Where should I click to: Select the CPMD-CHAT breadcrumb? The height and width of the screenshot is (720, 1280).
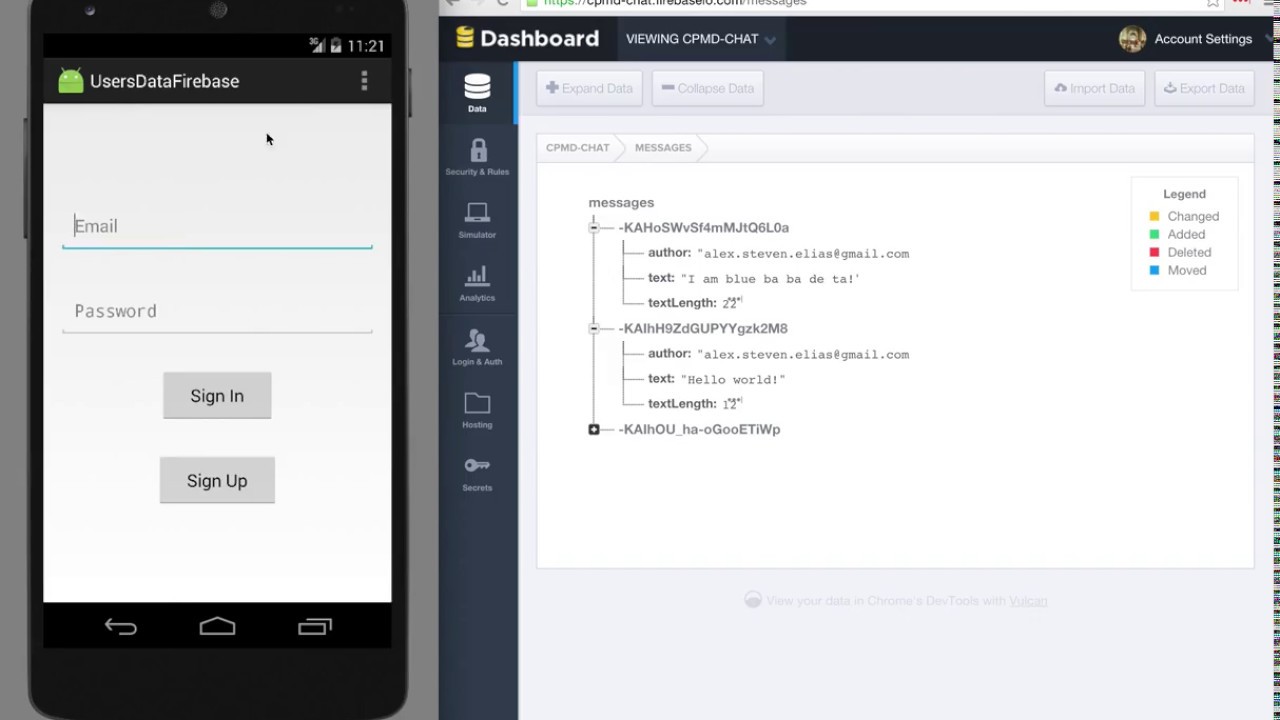point(577,148)
